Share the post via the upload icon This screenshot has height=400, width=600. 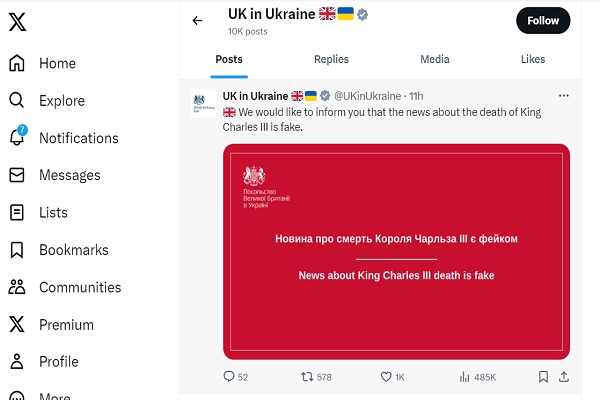pyautogui.click(x=564, y=377)
